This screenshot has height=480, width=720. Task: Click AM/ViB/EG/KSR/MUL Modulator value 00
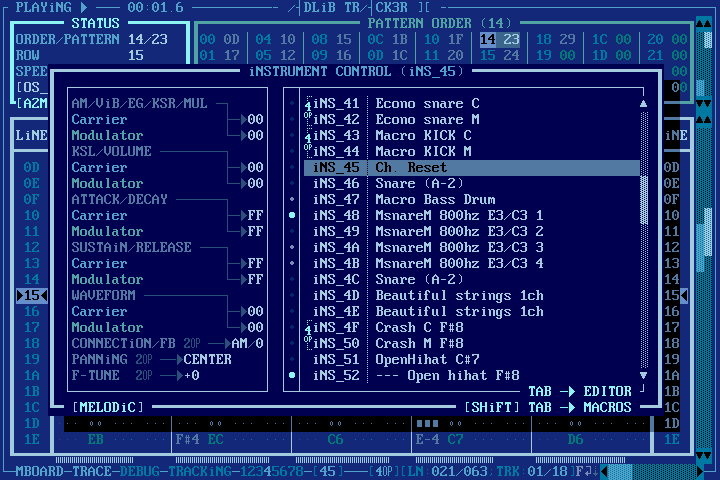(x=255, y=136)
